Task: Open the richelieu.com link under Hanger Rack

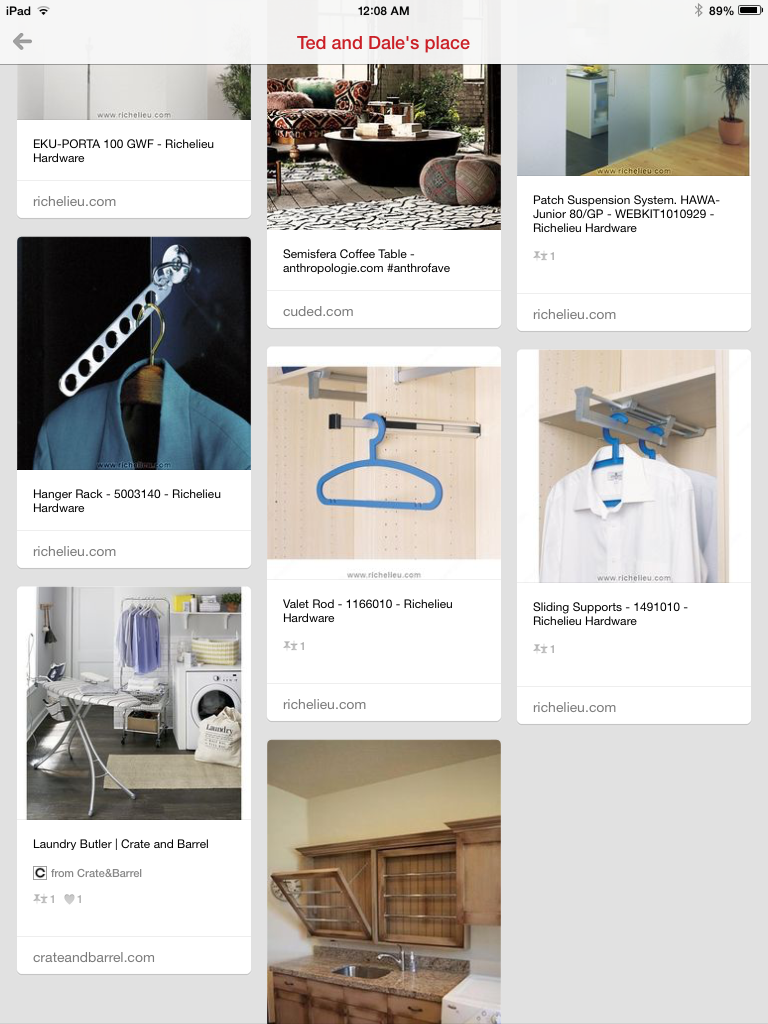Action: tap(74, 551)
